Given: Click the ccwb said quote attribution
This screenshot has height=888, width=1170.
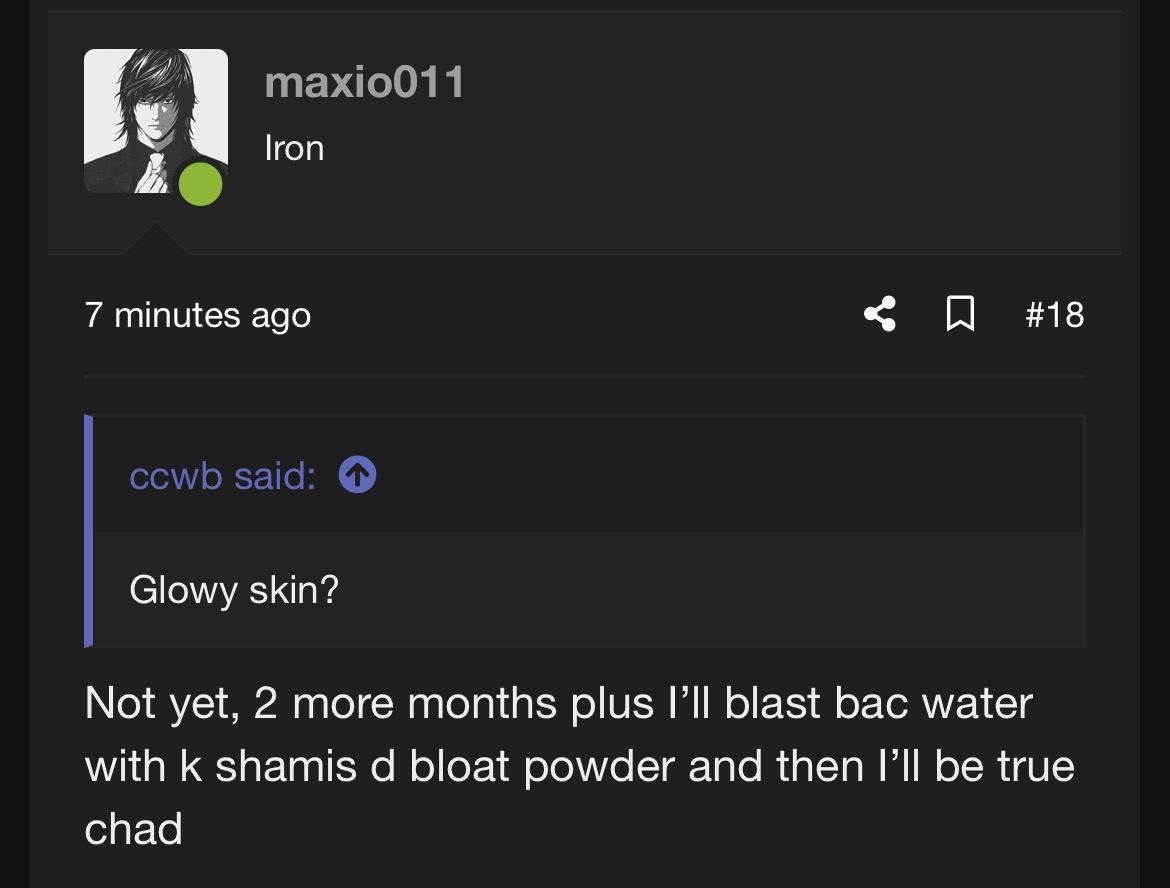Looking at the screenshot, I should 222,476.
